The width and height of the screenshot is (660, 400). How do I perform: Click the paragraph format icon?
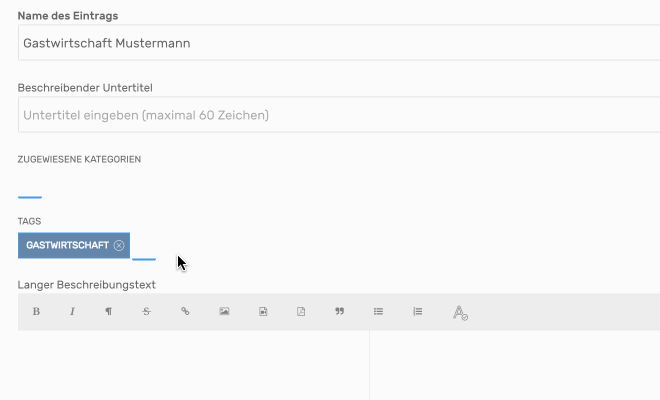pyautogui.click(x=108, y=312)
